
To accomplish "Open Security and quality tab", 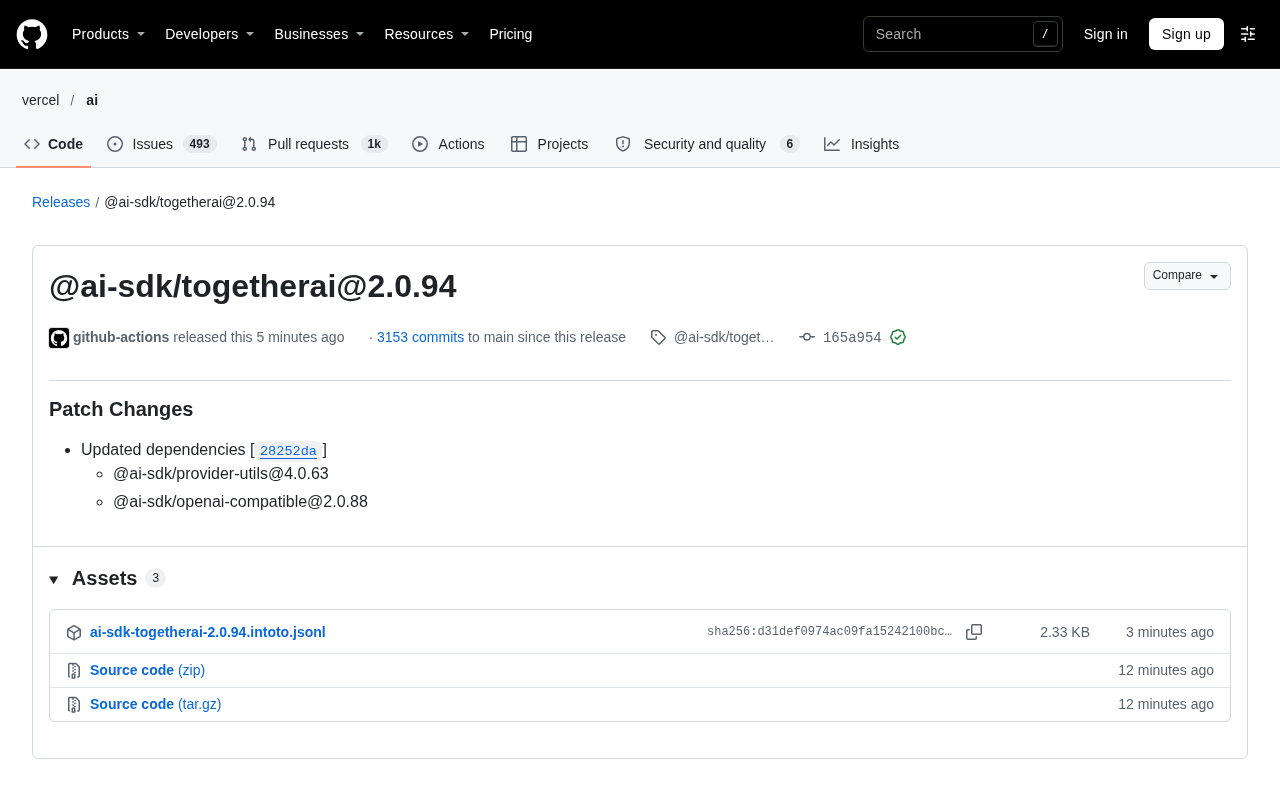I will [x=707, y=144].
